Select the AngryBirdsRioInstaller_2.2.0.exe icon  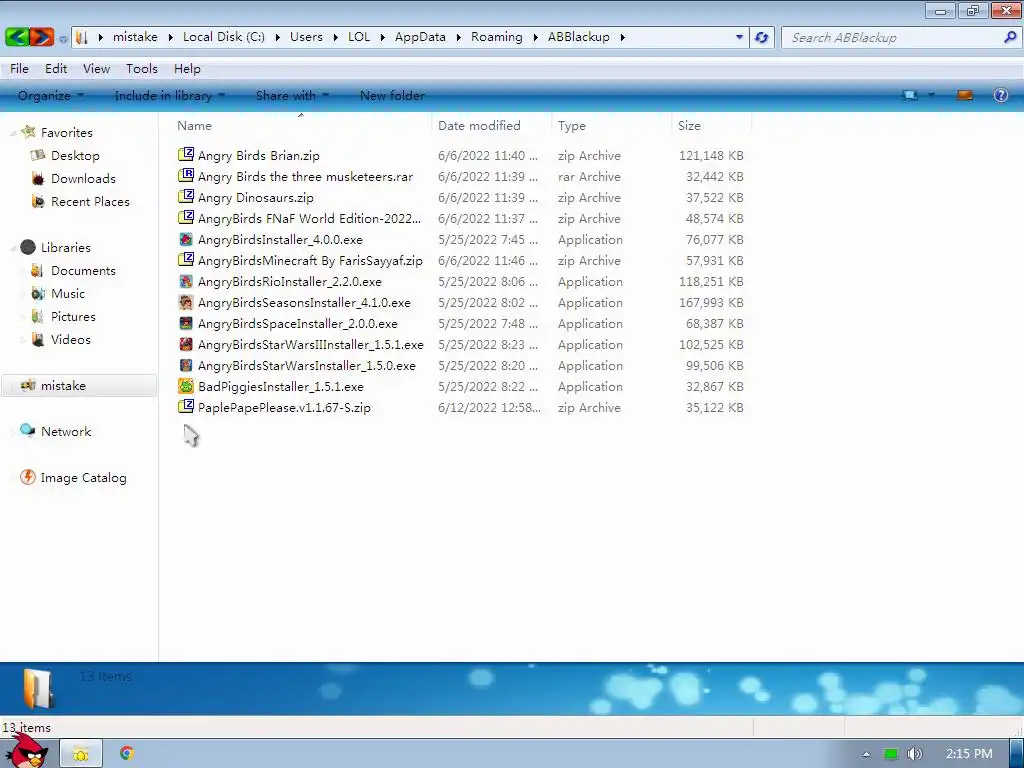[x=186, y=281]
